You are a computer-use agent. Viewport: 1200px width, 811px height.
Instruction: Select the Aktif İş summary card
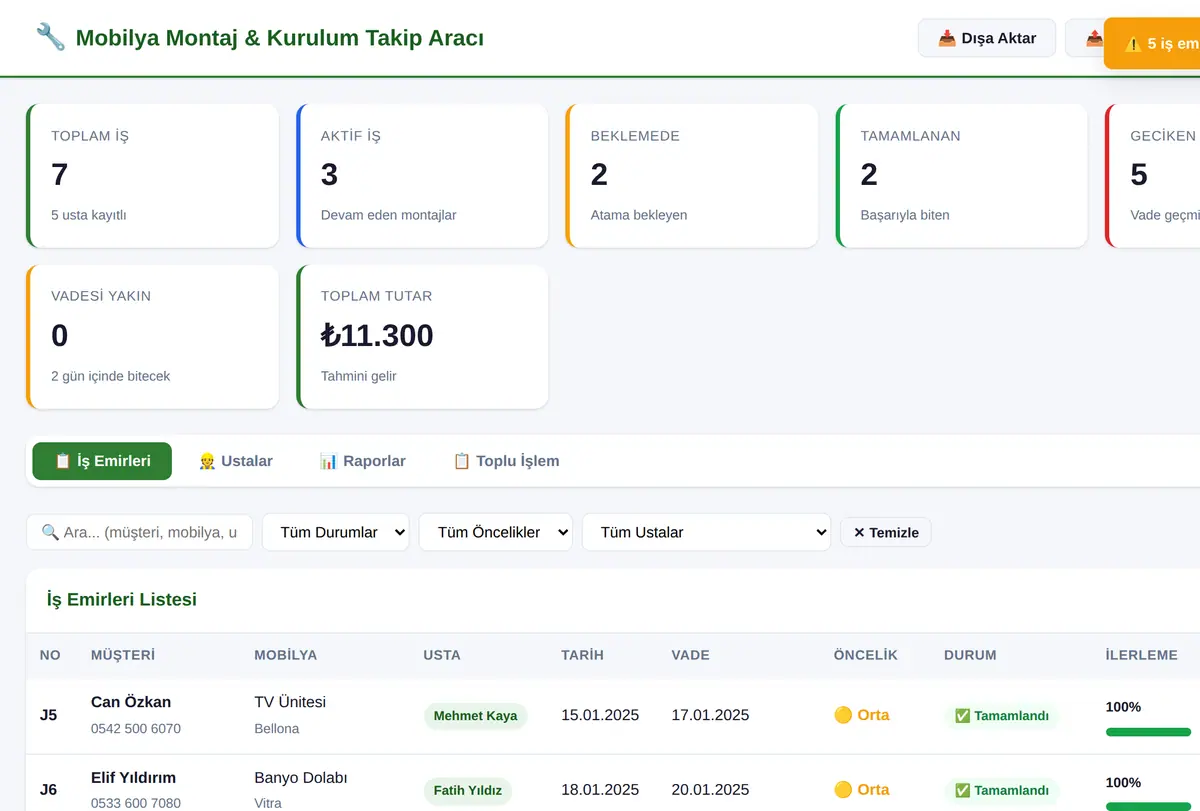pyautogui.click(x=422, y=176)
